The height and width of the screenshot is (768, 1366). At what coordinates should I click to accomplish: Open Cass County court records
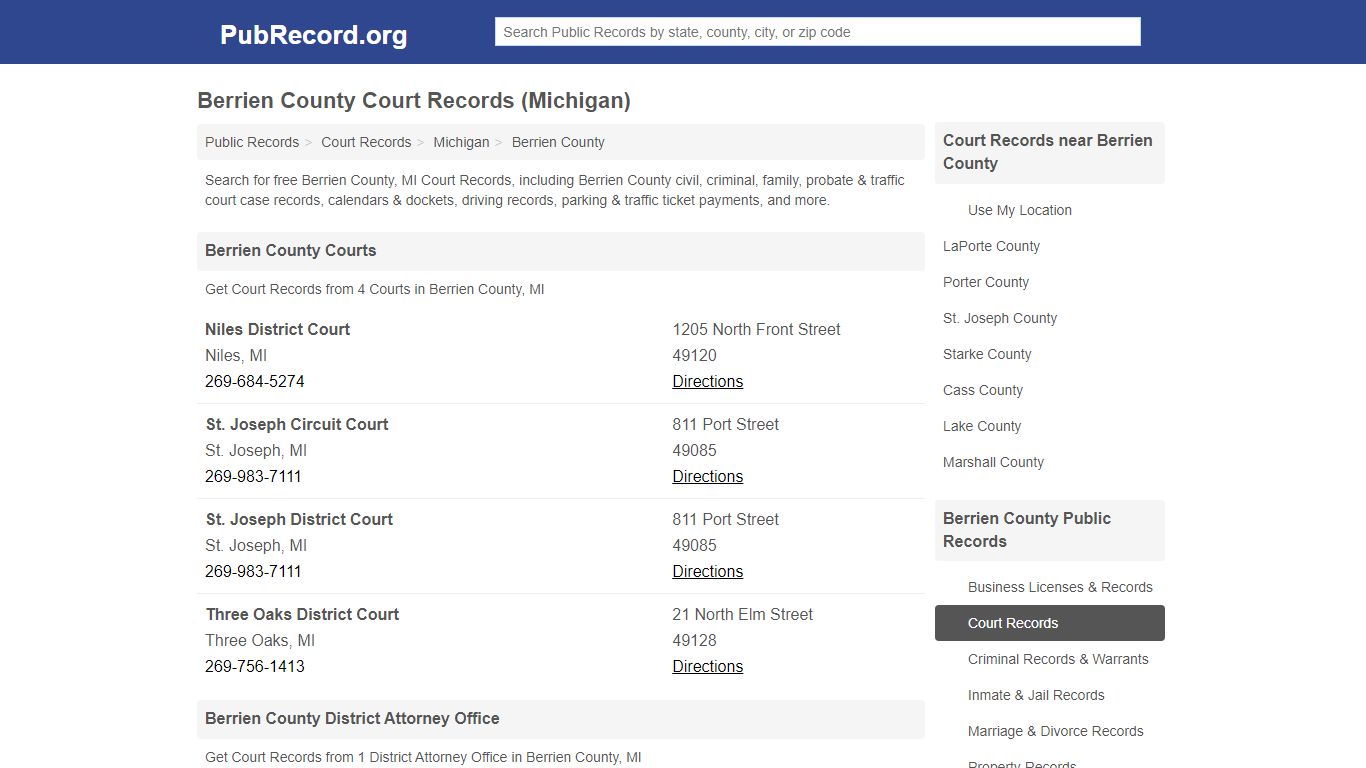click(983, 390)
